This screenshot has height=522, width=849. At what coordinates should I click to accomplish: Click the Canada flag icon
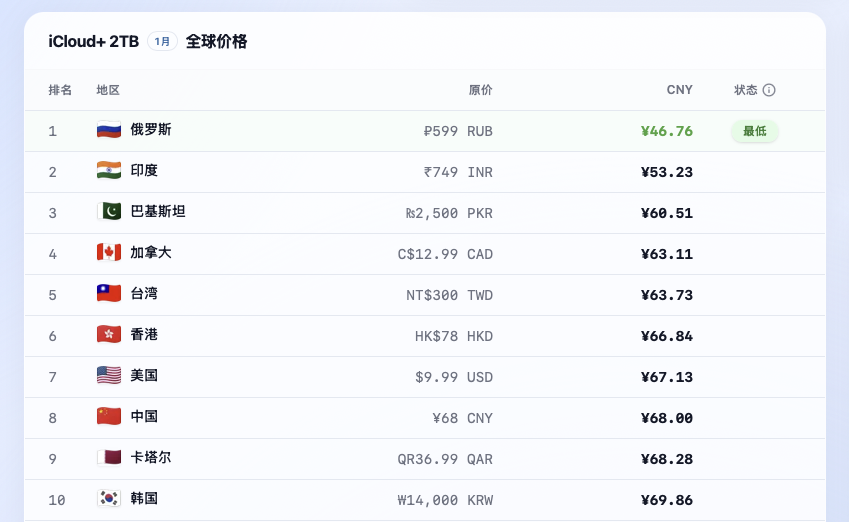[x=109, y=253]
